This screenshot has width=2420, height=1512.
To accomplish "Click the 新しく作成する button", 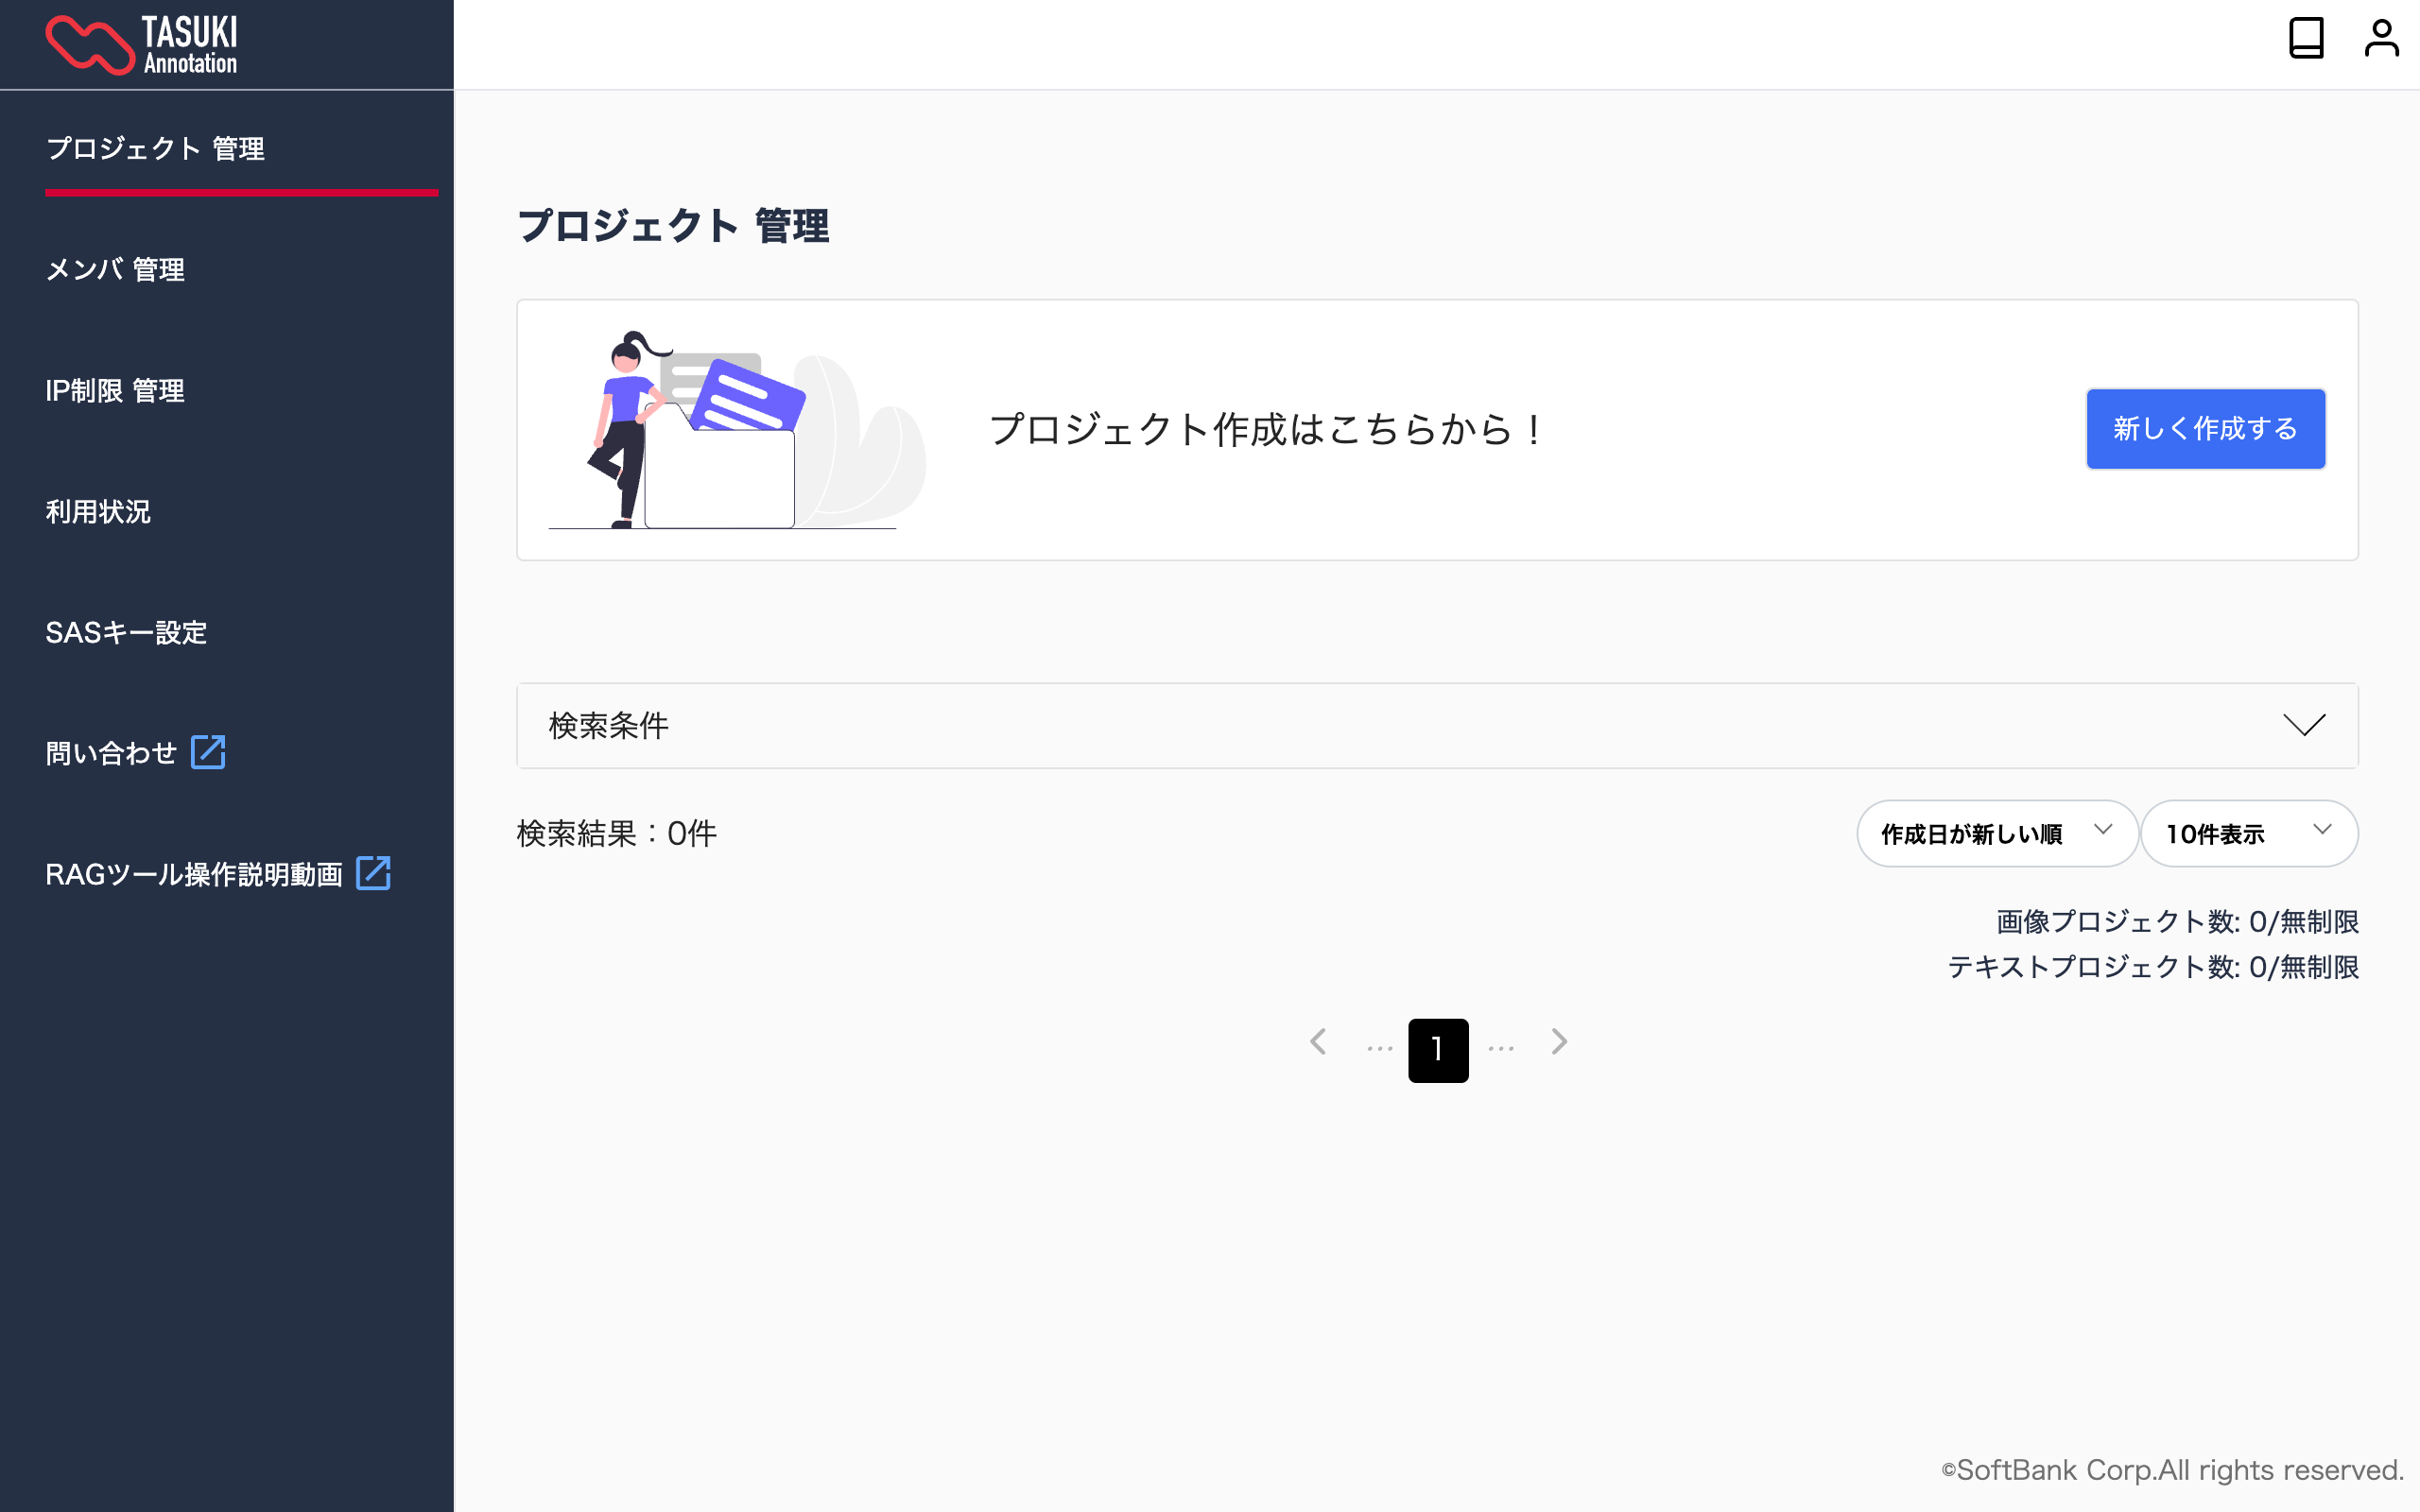I will (2206, 428).
